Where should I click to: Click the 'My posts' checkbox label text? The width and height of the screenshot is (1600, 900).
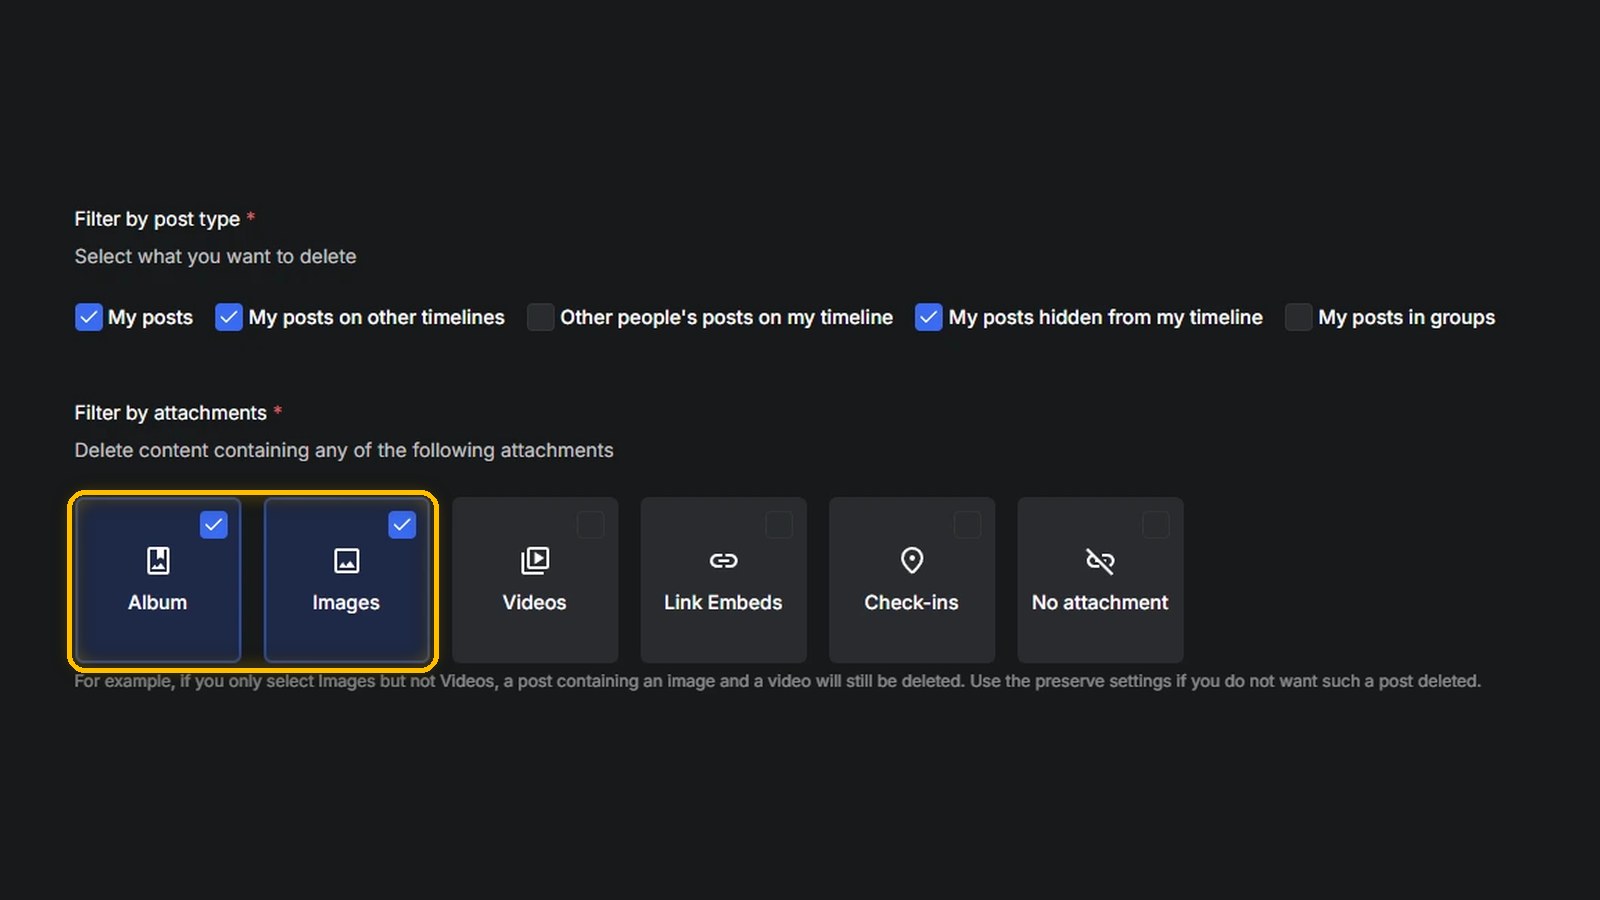[x=150, y=318]
